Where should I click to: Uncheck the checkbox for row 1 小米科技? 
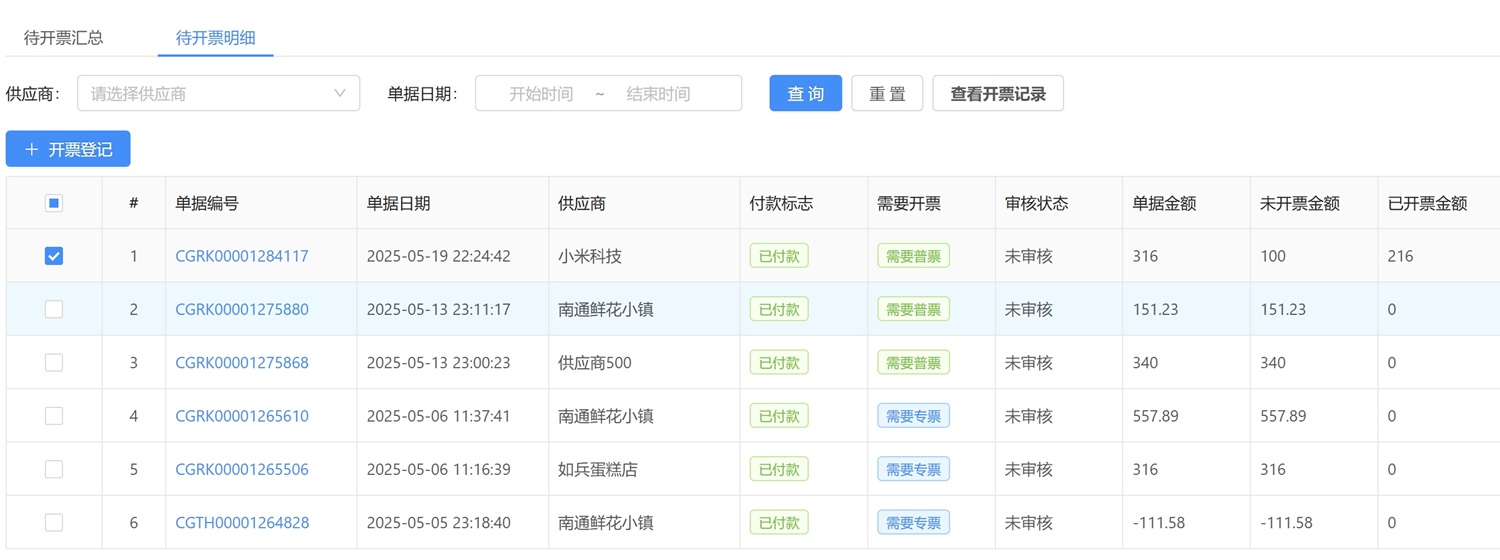(x=54, y=256)
